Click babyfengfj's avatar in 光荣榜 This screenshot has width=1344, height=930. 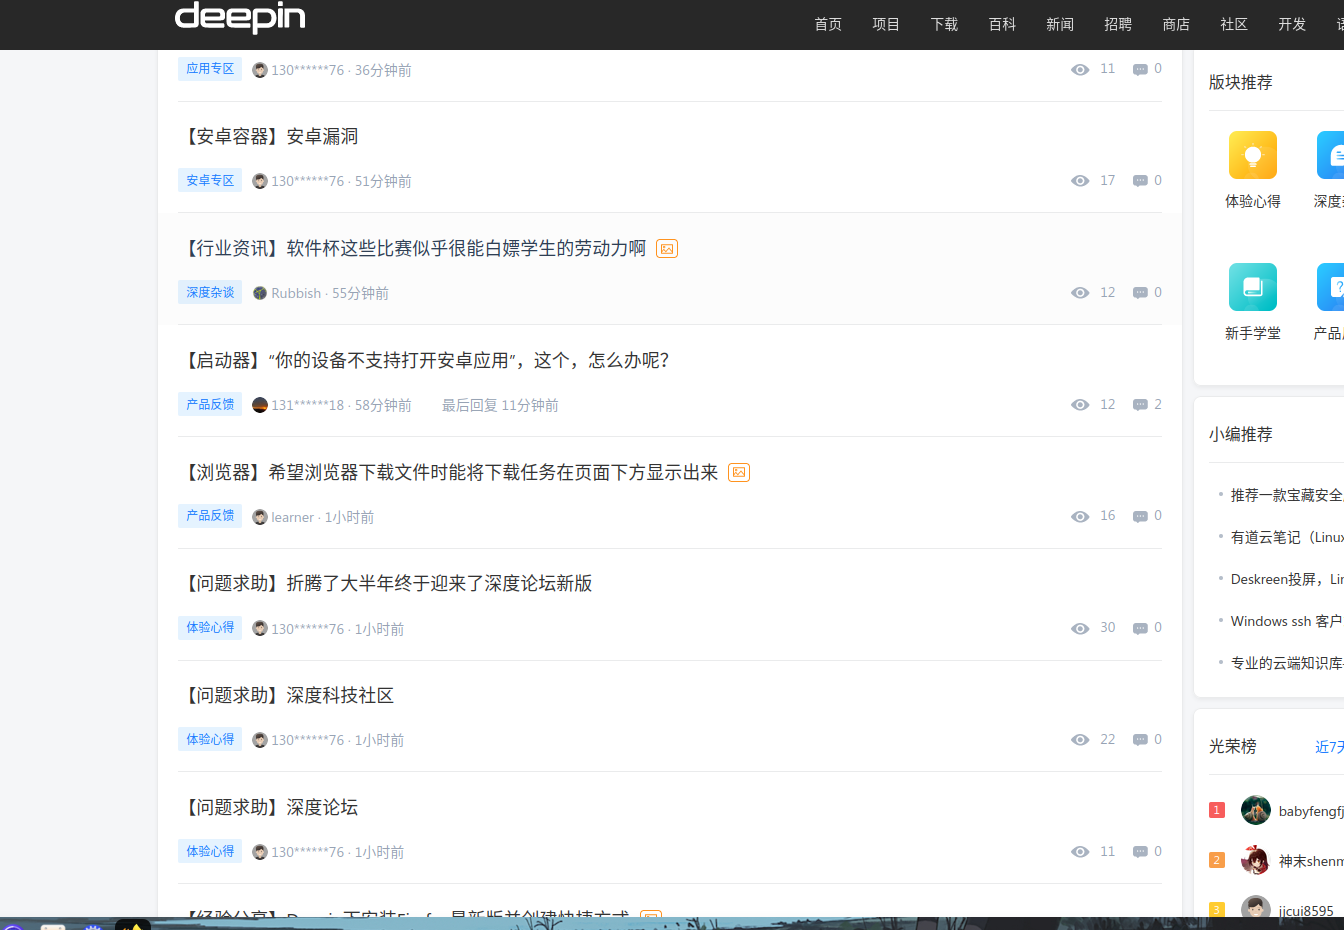(x=1254, y=810)
